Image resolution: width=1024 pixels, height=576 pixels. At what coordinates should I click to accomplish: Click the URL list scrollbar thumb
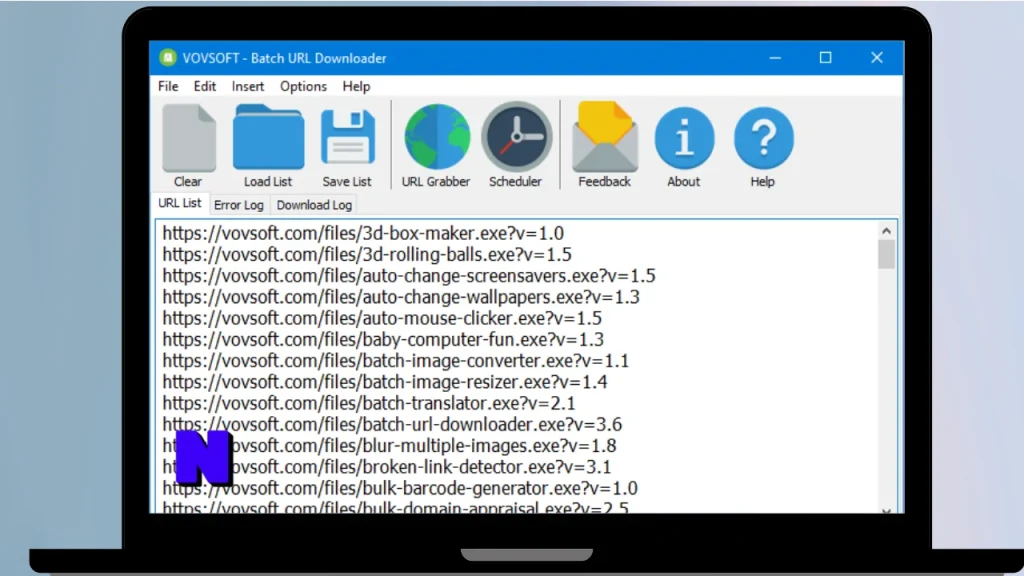(x=886, y=255)
